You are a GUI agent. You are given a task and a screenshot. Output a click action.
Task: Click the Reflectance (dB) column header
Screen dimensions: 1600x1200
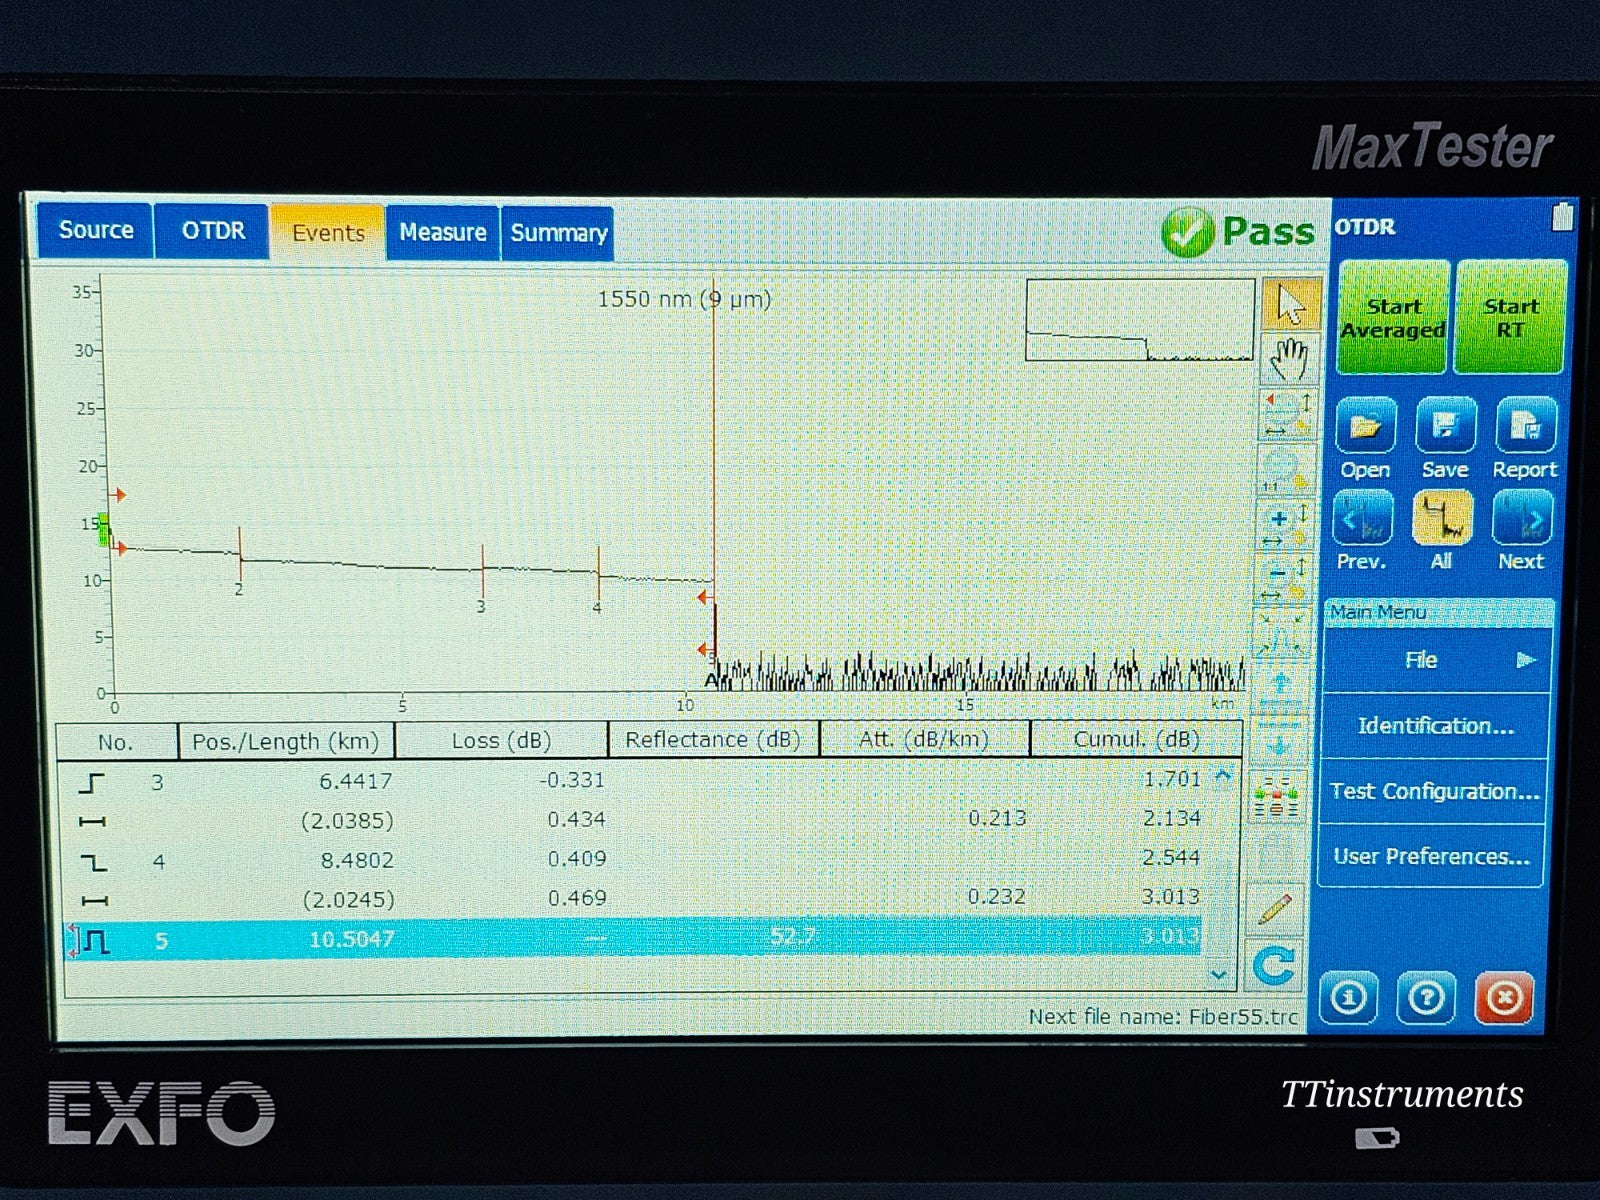click(714, 740)
